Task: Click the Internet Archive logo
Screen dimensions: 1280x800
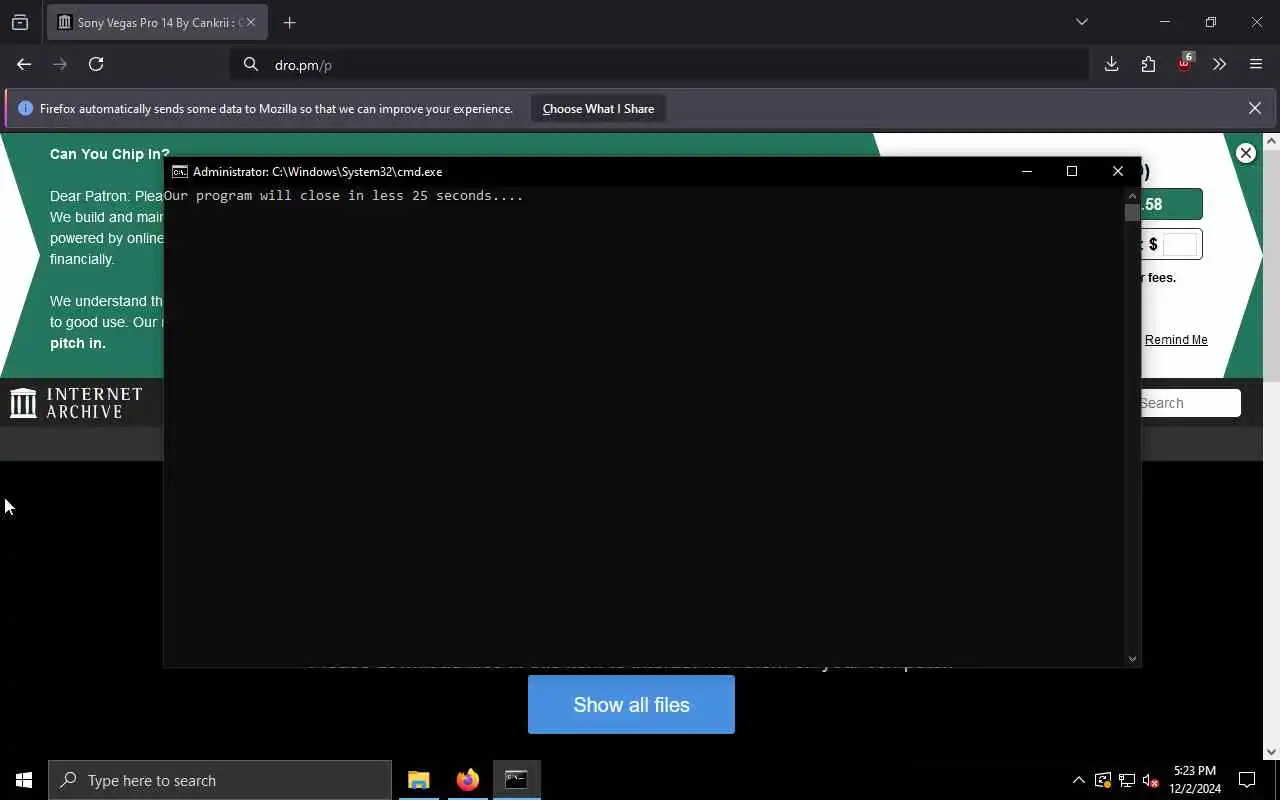Action: pyautogui.click(x=76, y=403)
